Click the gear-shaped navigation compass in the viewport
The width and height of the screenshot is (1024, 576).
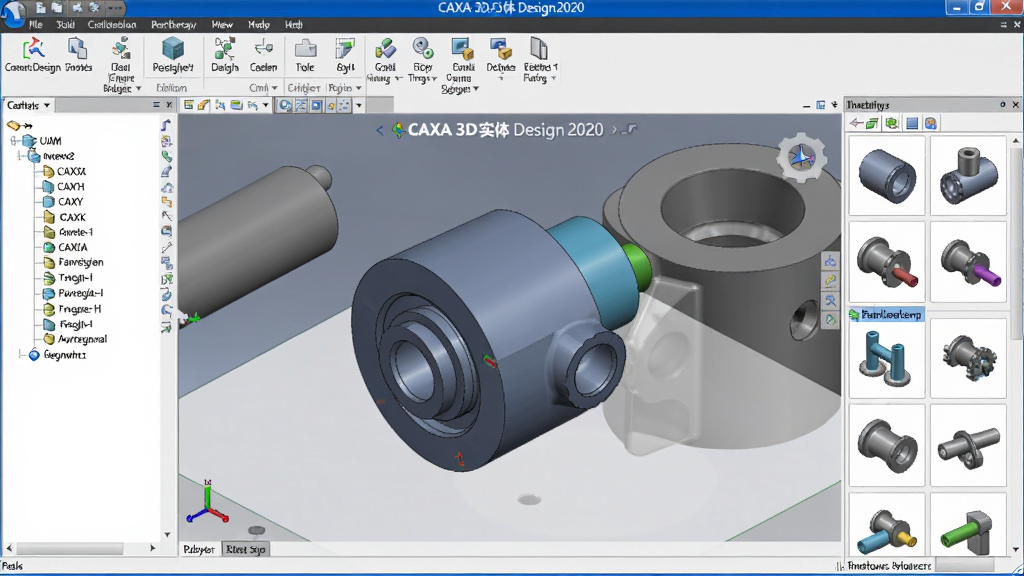pos(801,157)
